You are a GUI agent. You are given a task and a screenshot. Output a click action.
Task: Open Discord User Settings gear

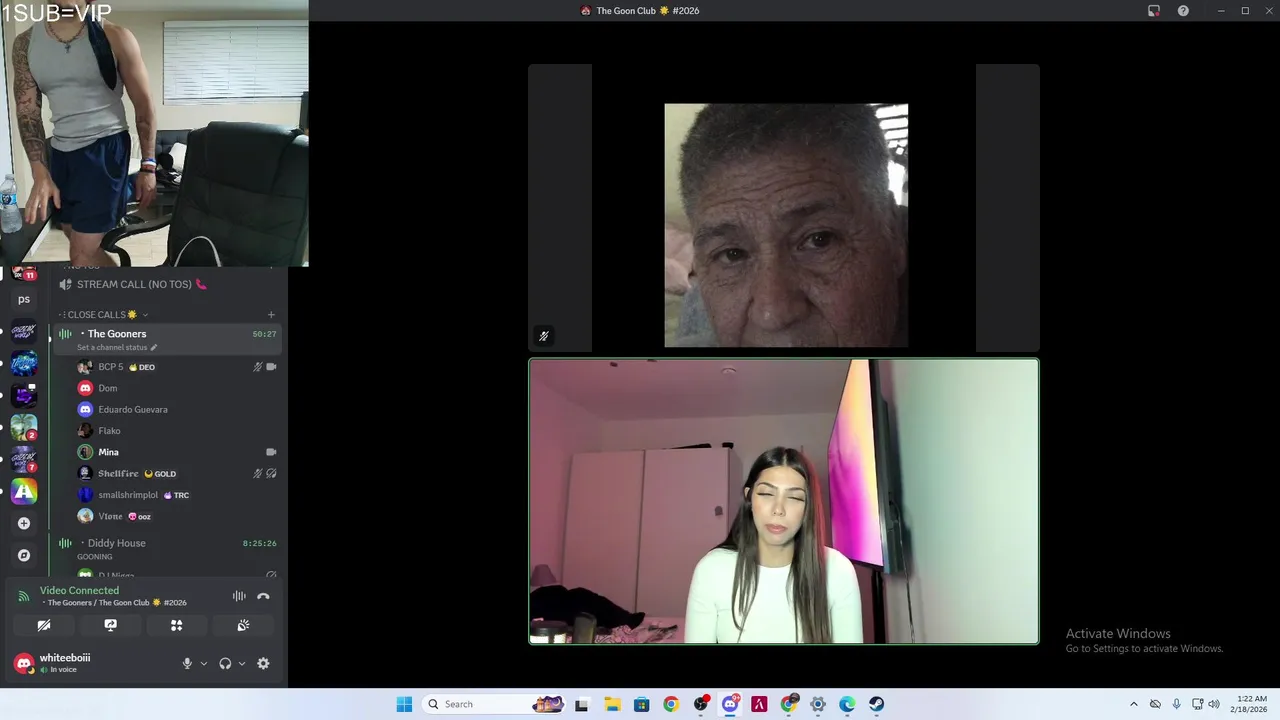(263, 663)
